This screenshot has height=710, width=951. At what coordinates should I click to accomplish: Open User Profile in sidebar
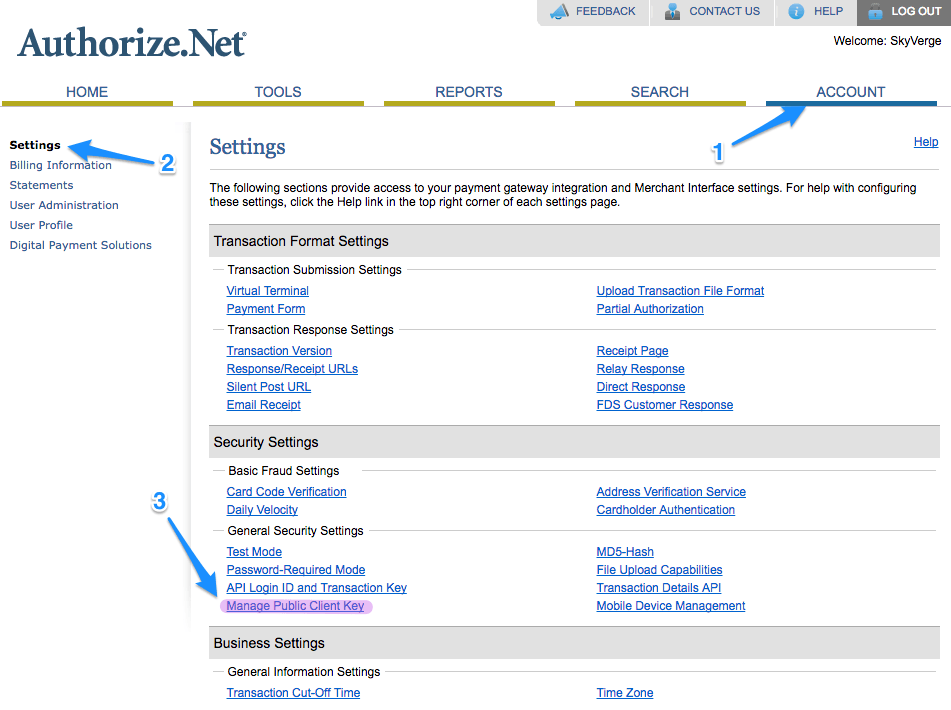pos(41,225)
